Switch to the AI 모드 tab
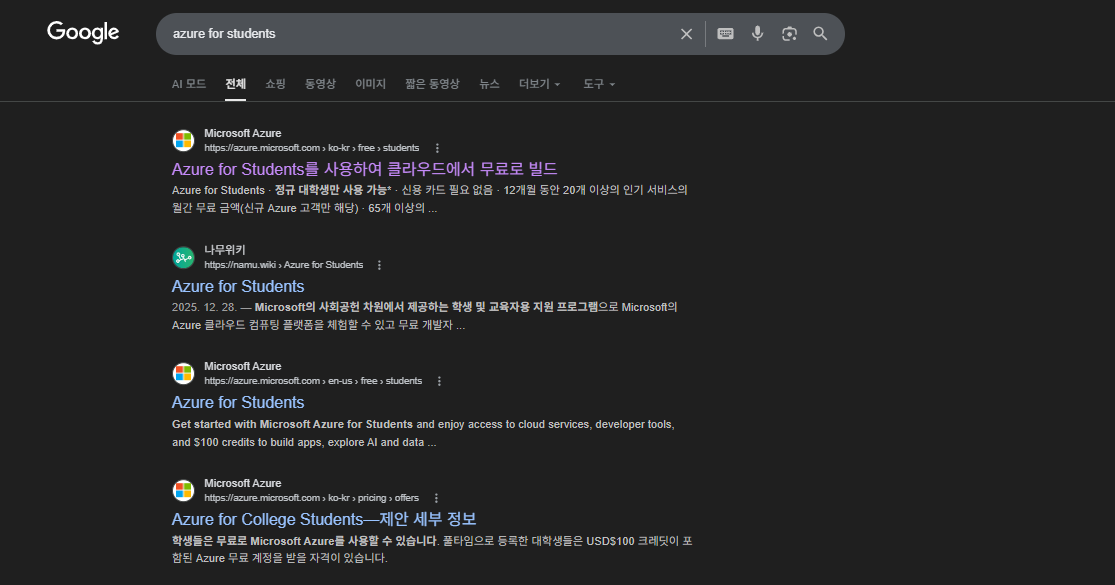1115x585 pixels. [188, 84]
